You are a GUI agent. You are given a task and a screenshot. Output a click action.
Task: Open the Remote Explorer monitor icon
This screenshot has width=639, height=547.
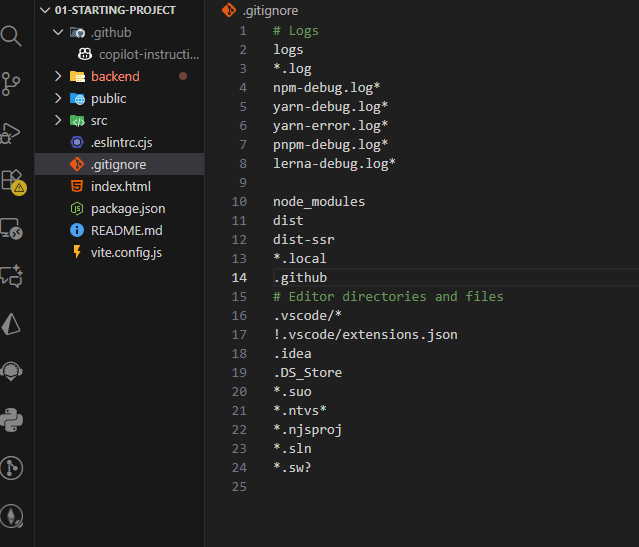(x=12, y=228)
